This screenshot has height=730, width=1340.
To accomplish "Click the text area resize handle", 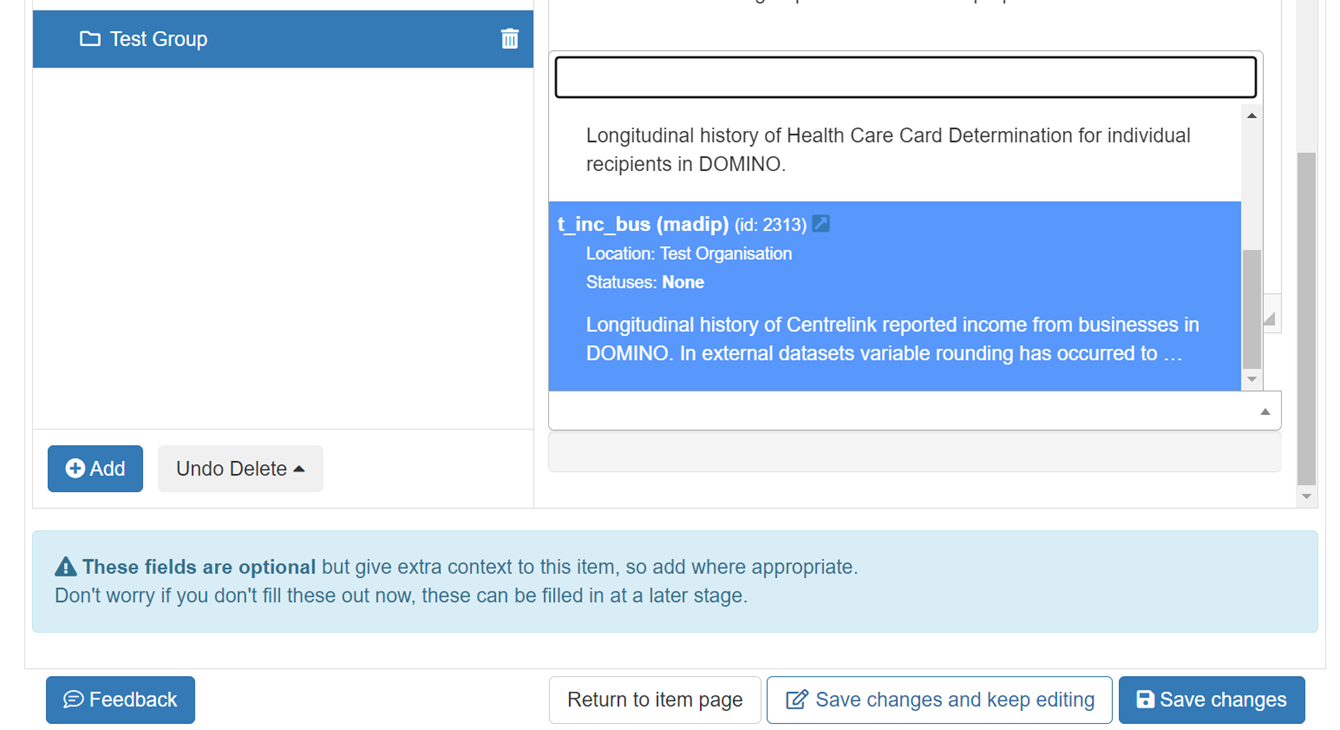I will point(1270,319).
